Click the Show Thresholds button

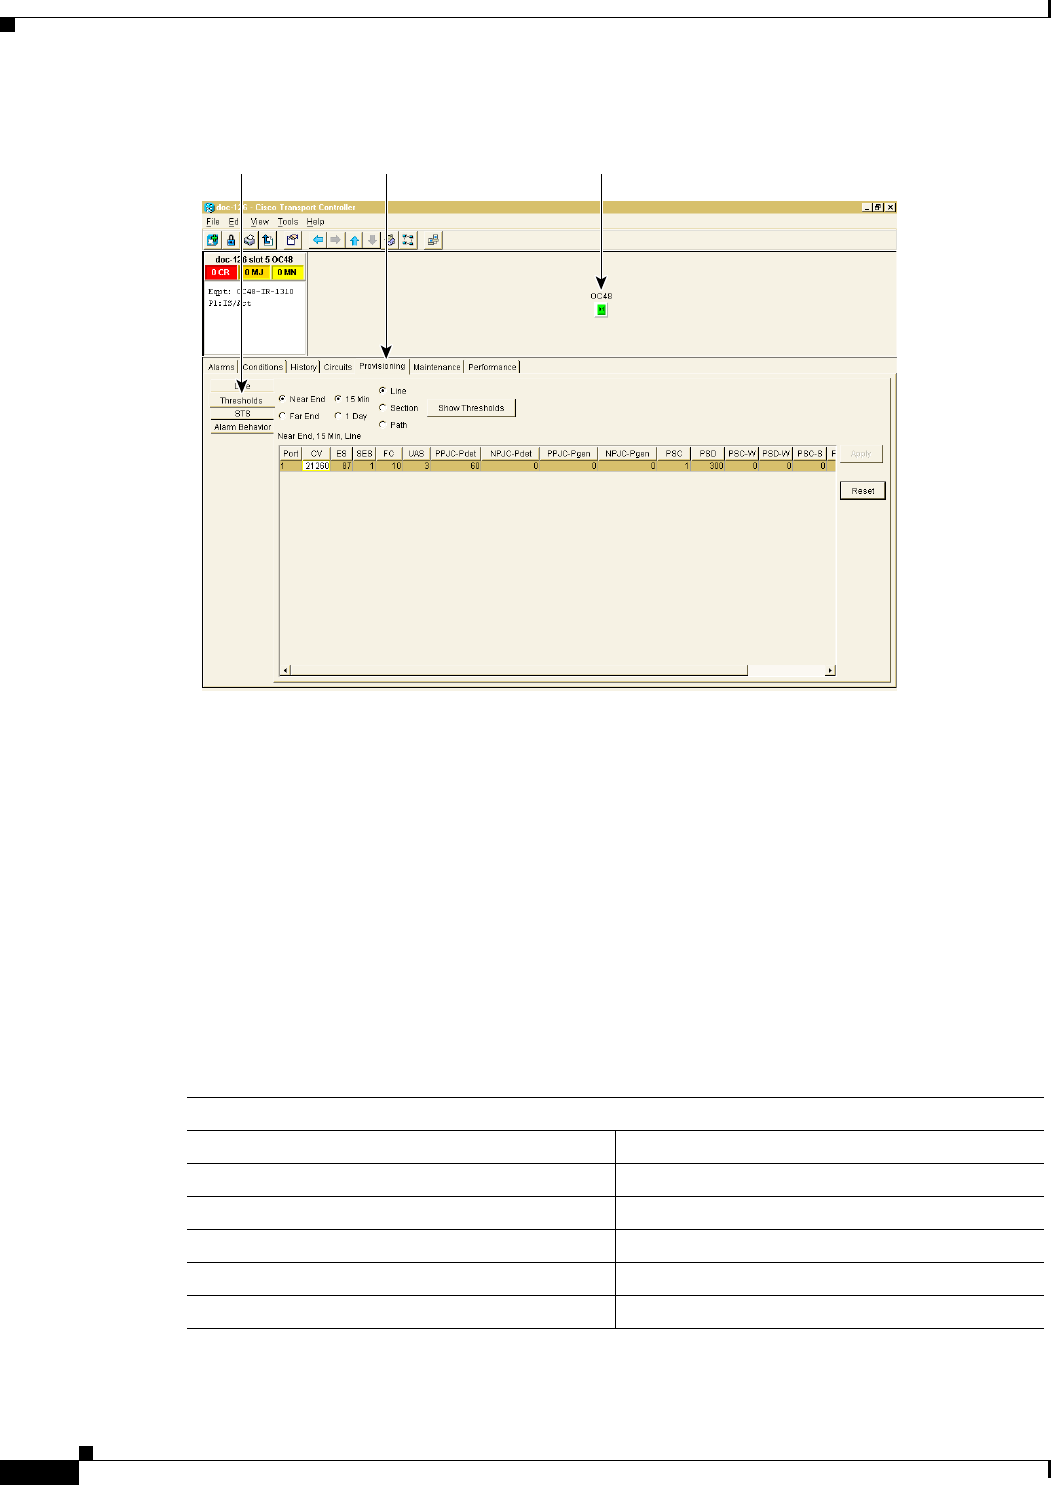click(x=471, y=408)
